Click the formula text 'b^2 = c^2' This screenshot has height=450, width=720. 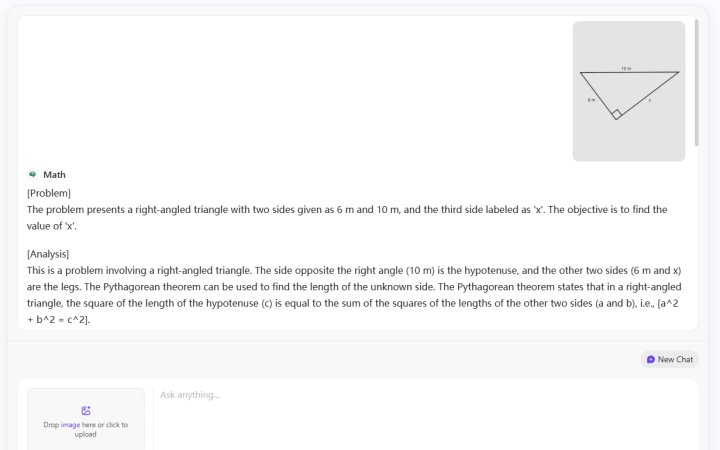point(61,320)
